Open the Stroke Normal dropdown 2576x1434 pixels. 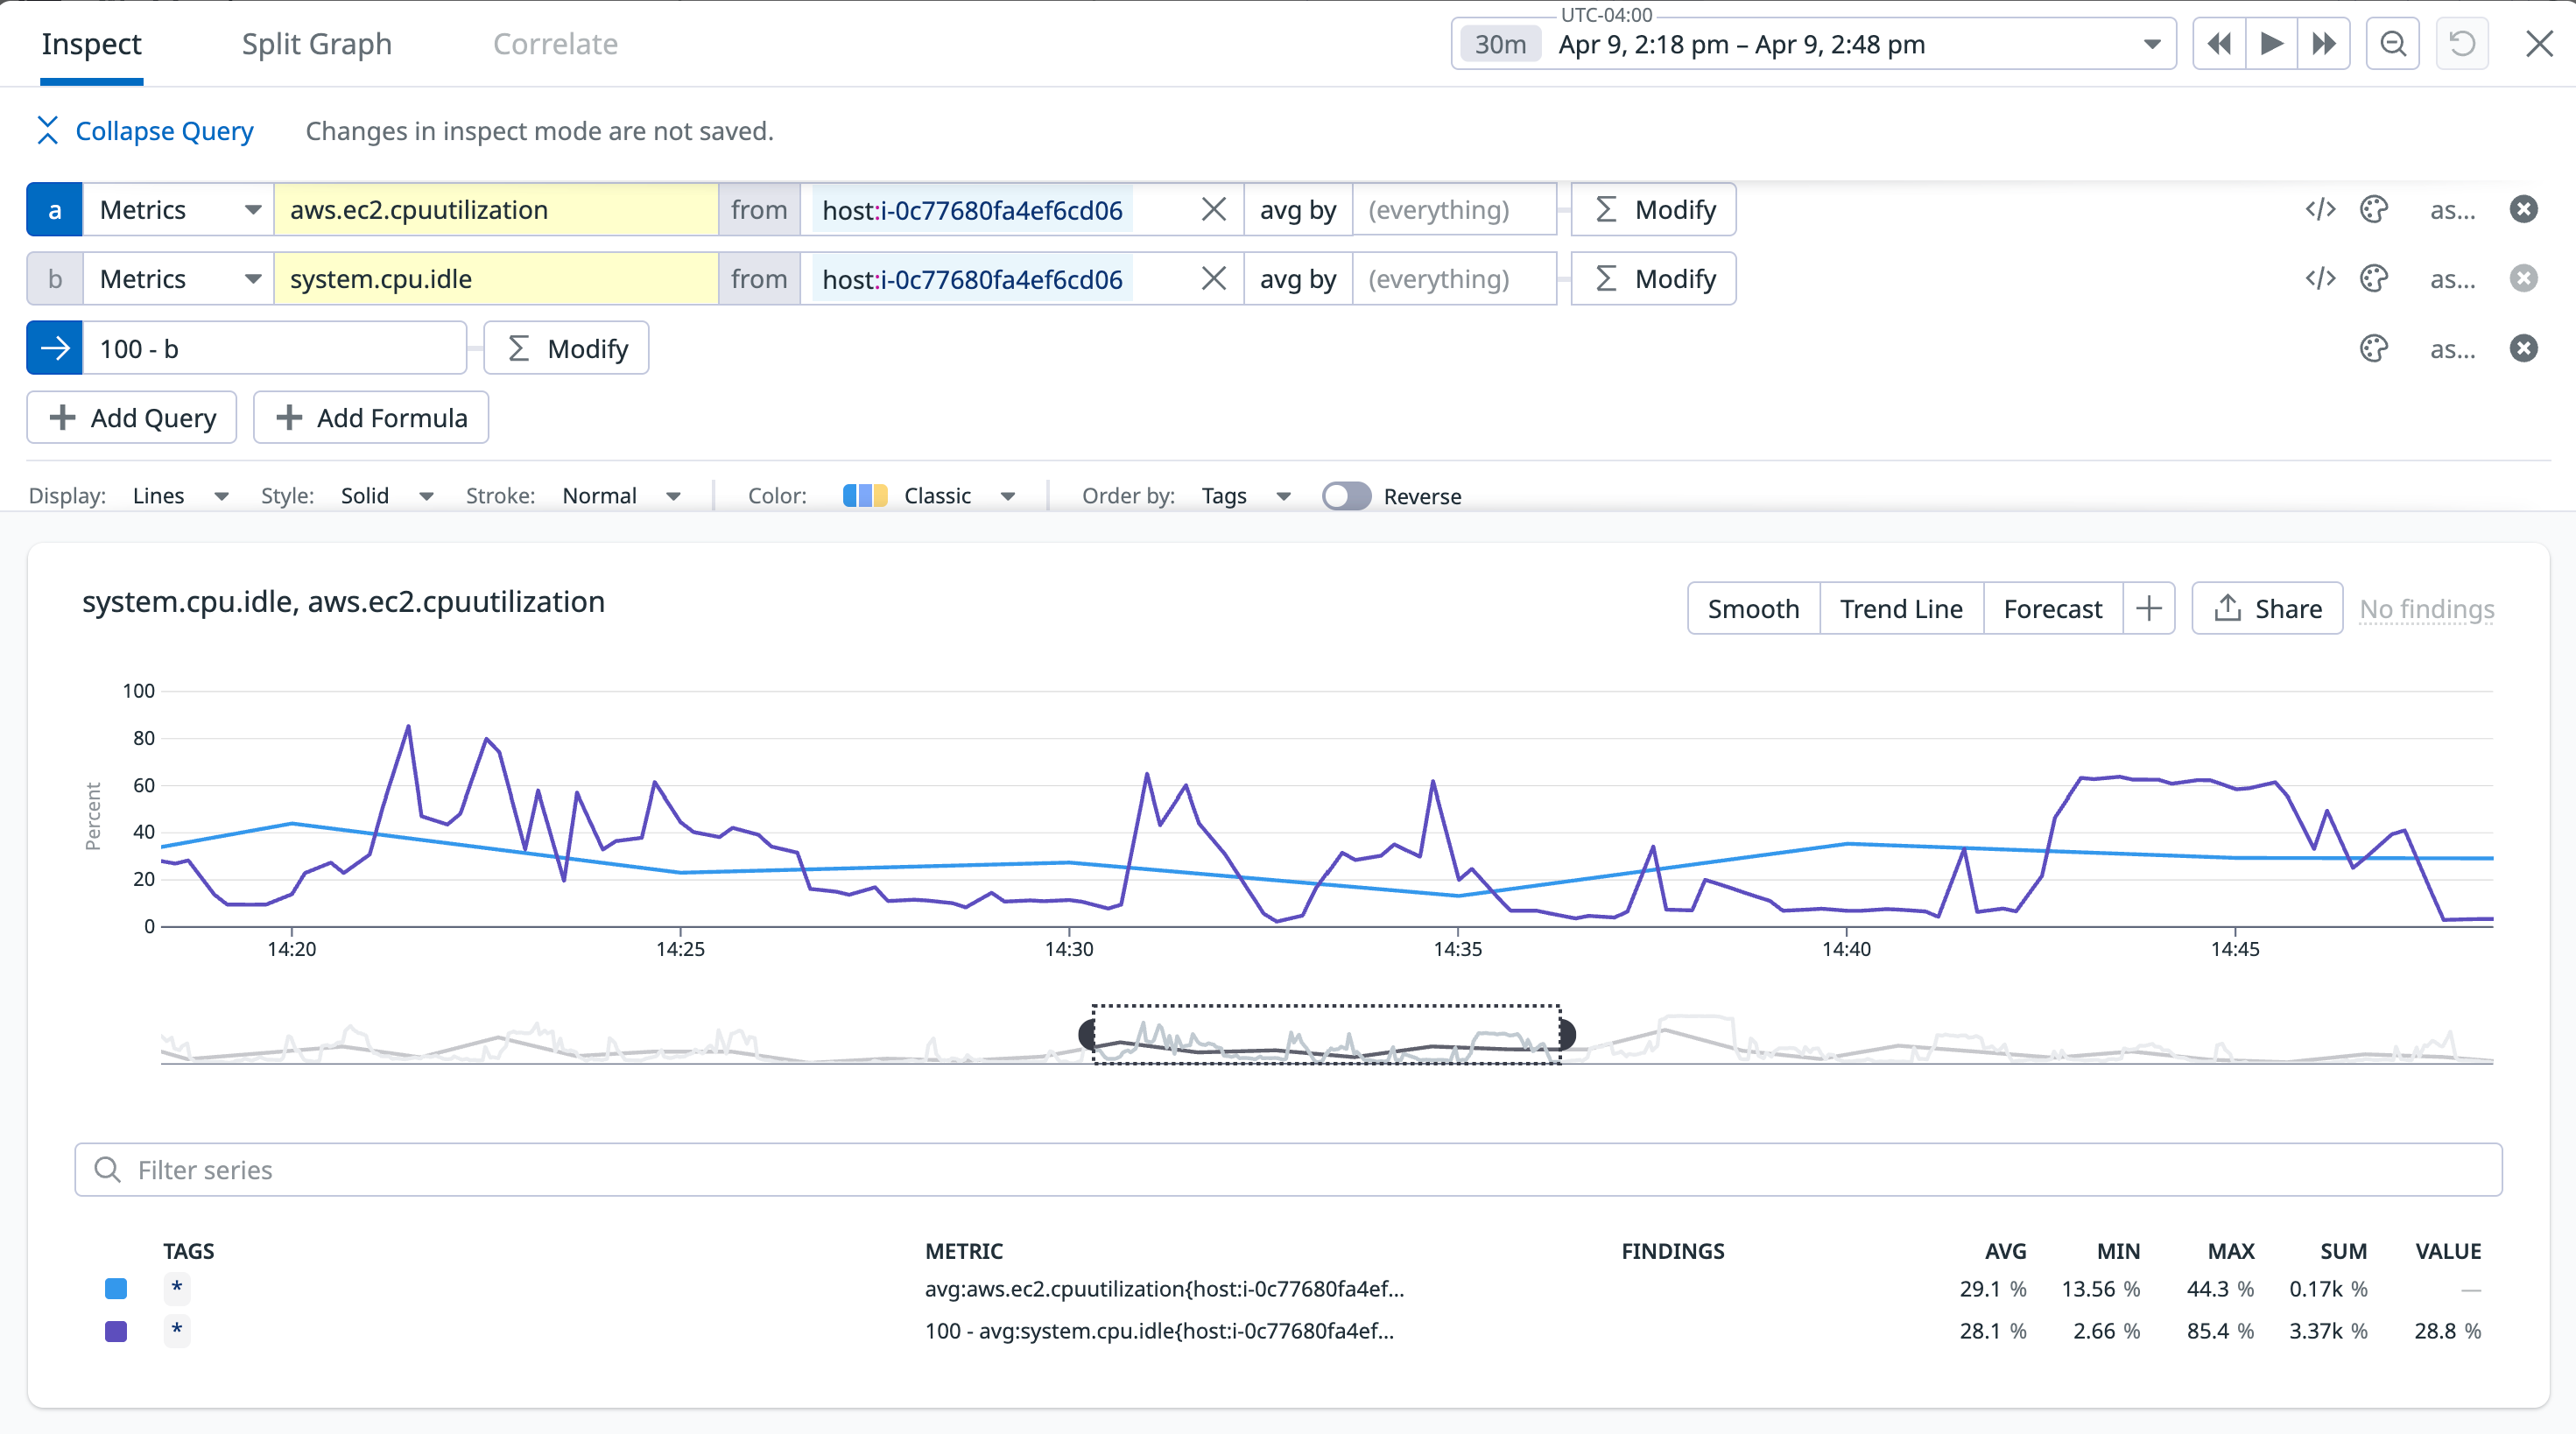621,495
